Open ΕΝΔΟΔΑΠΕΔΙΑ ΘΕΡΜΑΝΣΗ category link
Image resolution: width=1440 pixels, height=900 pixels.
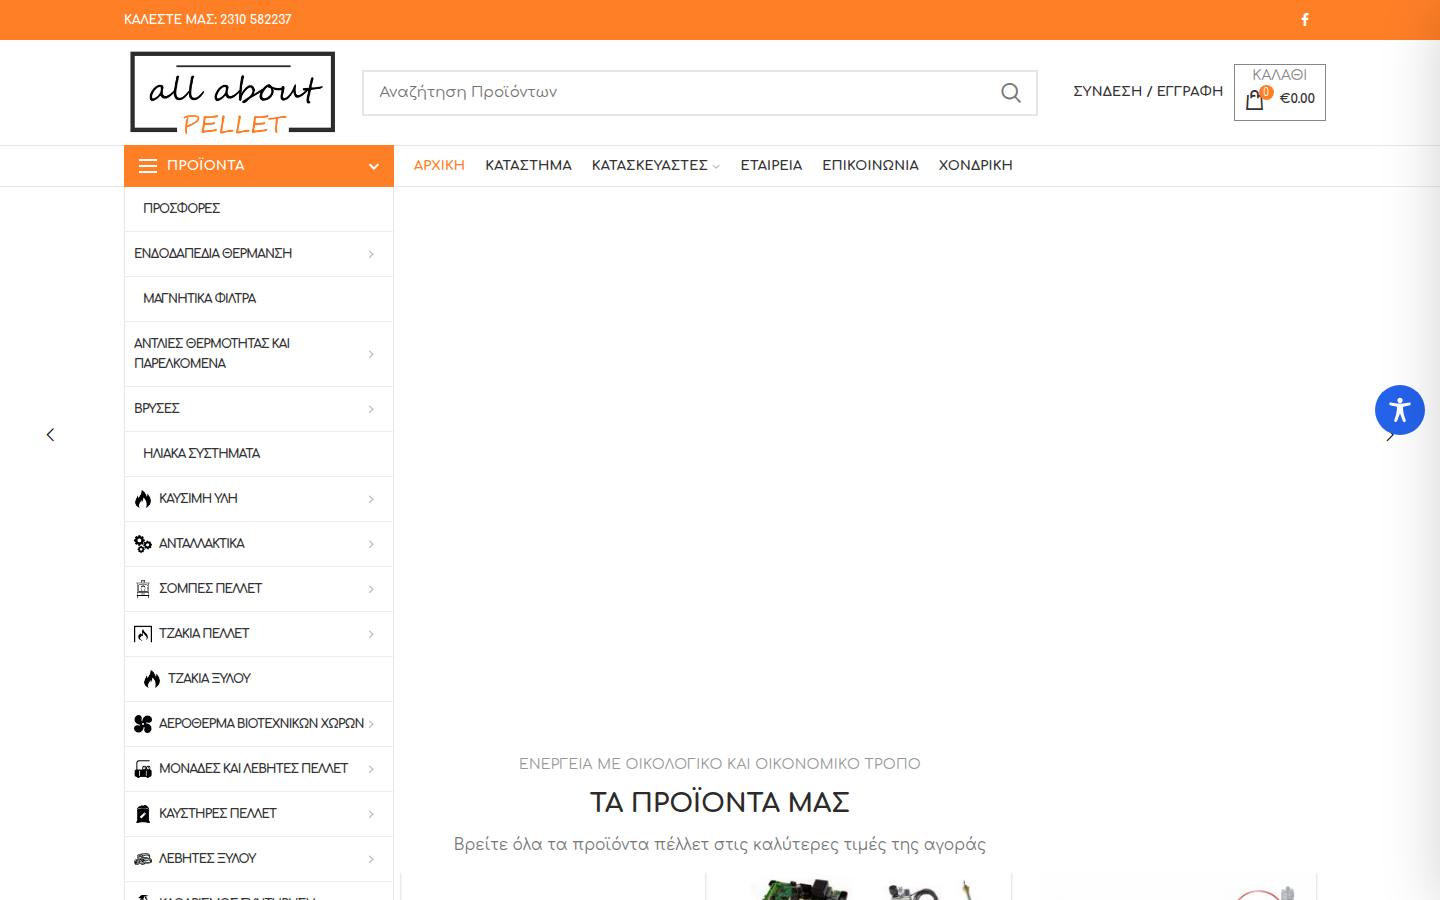[213, 253]
